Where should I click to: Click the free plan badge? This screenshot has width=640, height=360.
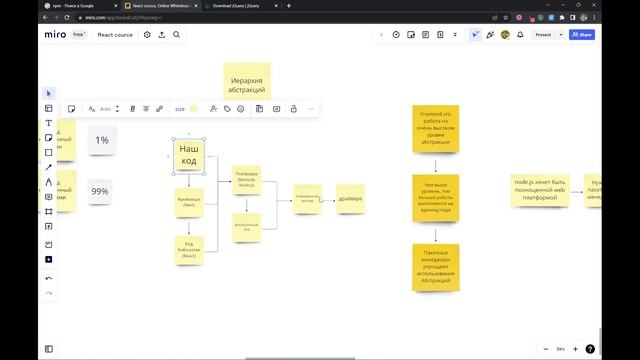tap(79, 34)
